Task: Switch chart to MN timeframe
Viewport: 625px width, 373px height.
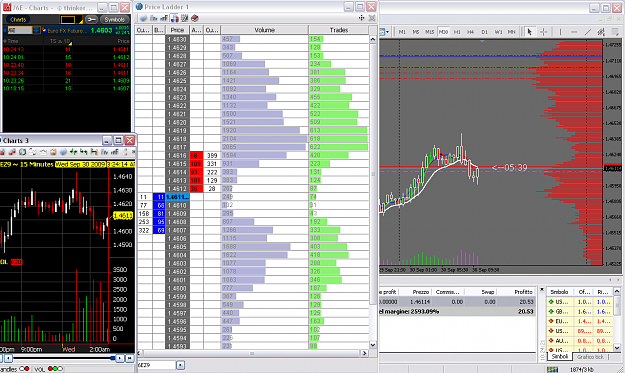Action: pos(511,32)
